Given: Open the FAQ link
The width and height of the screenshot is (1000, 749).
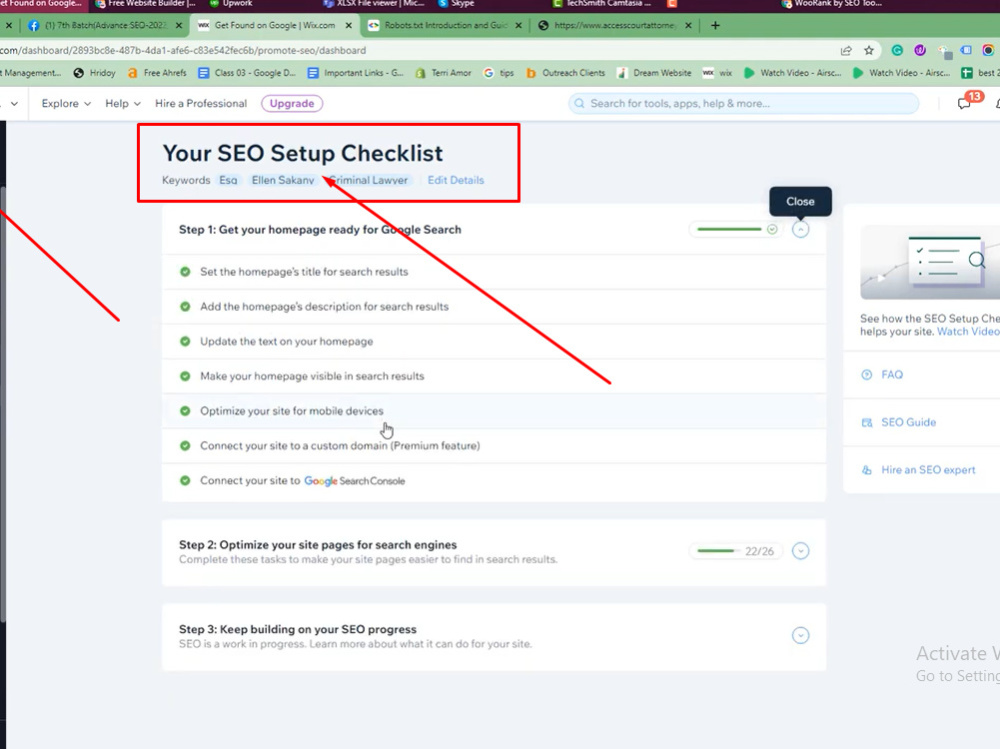Looking at the screenshot, I should [x=892, y=374].
